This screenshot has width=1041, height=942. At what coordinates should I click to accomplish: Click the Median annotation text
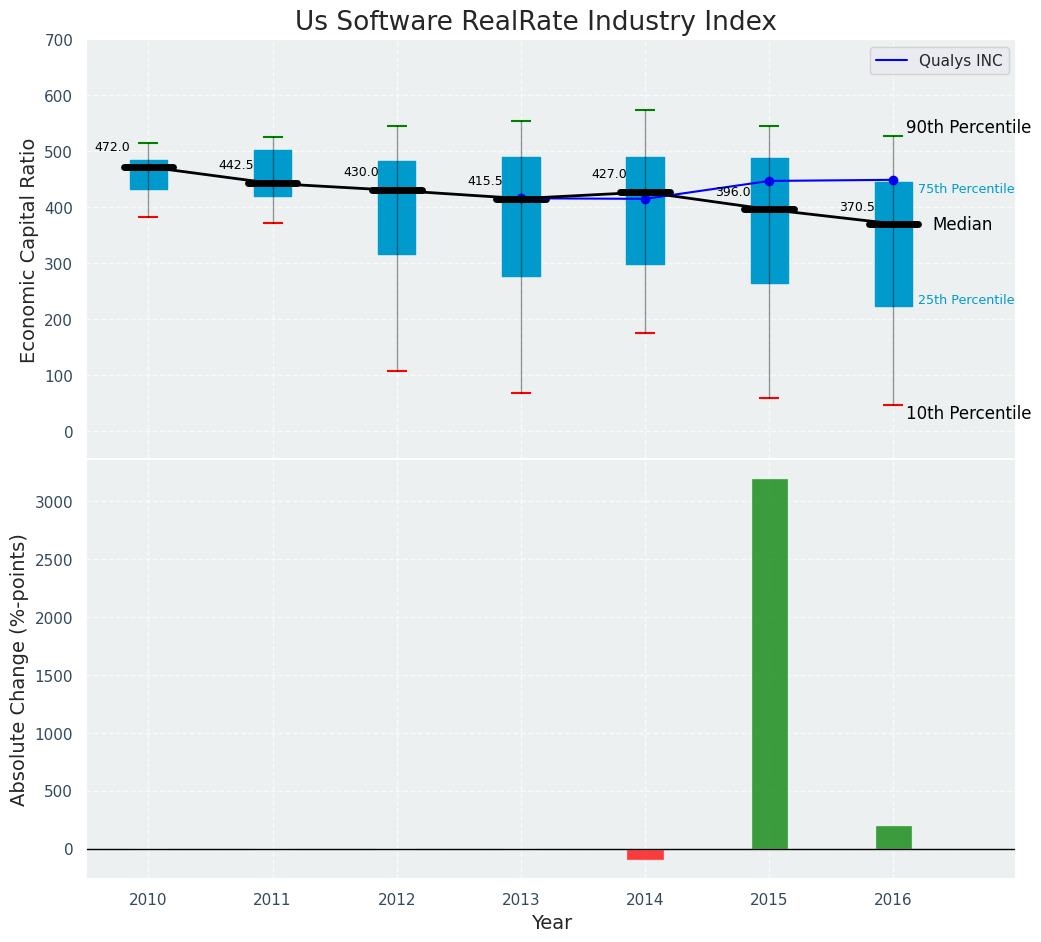[x=962, y=224]
